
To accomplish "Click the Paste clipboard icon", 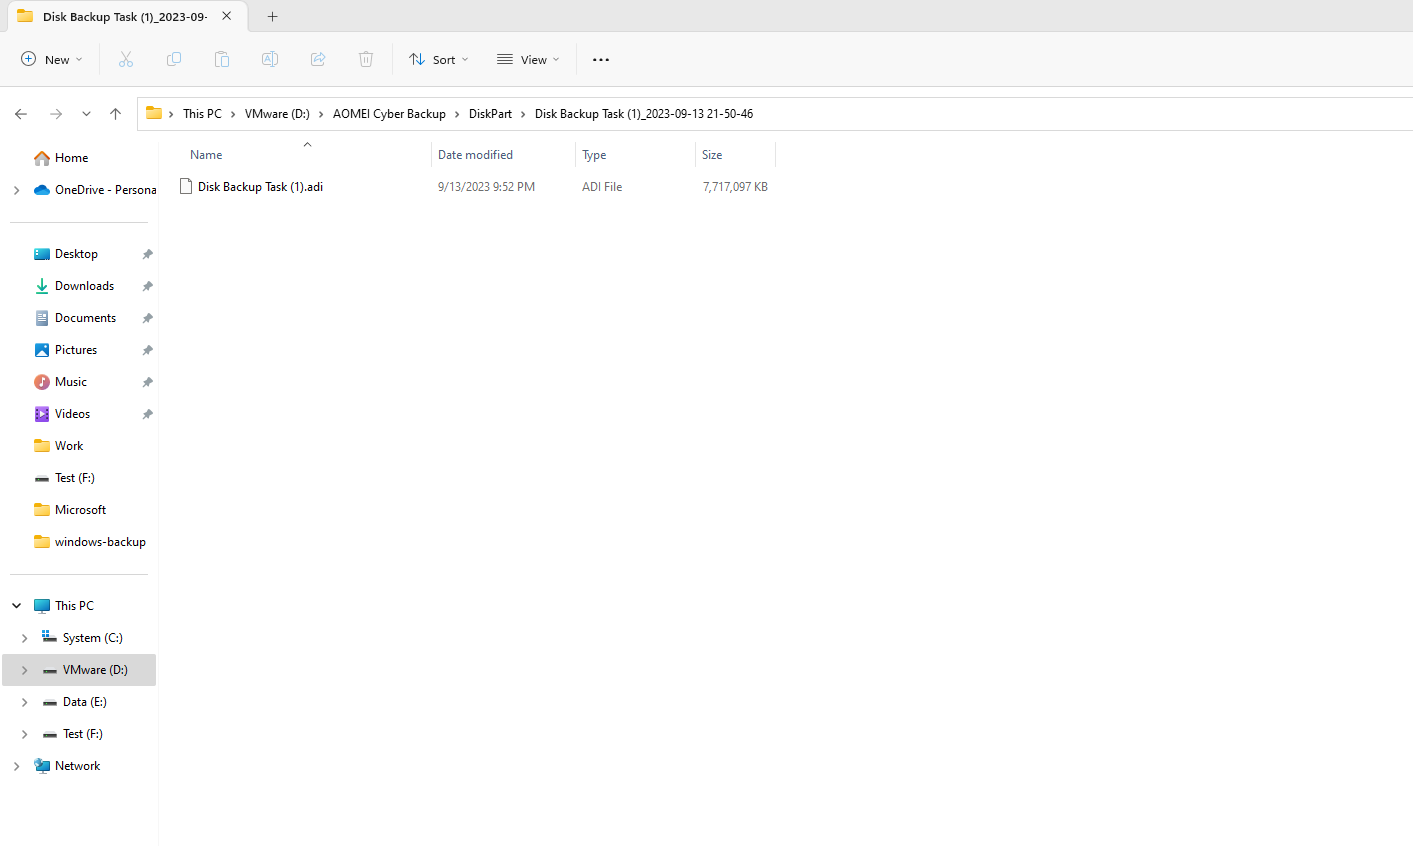I will pyautogui.click(x=222, y=59).
